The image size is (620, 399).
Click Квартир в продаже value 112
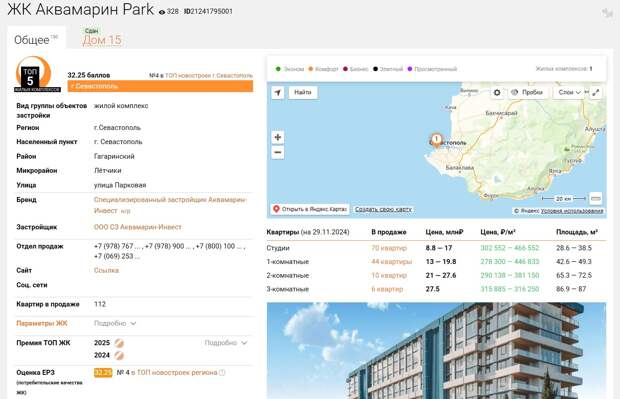tap(100, 304)
